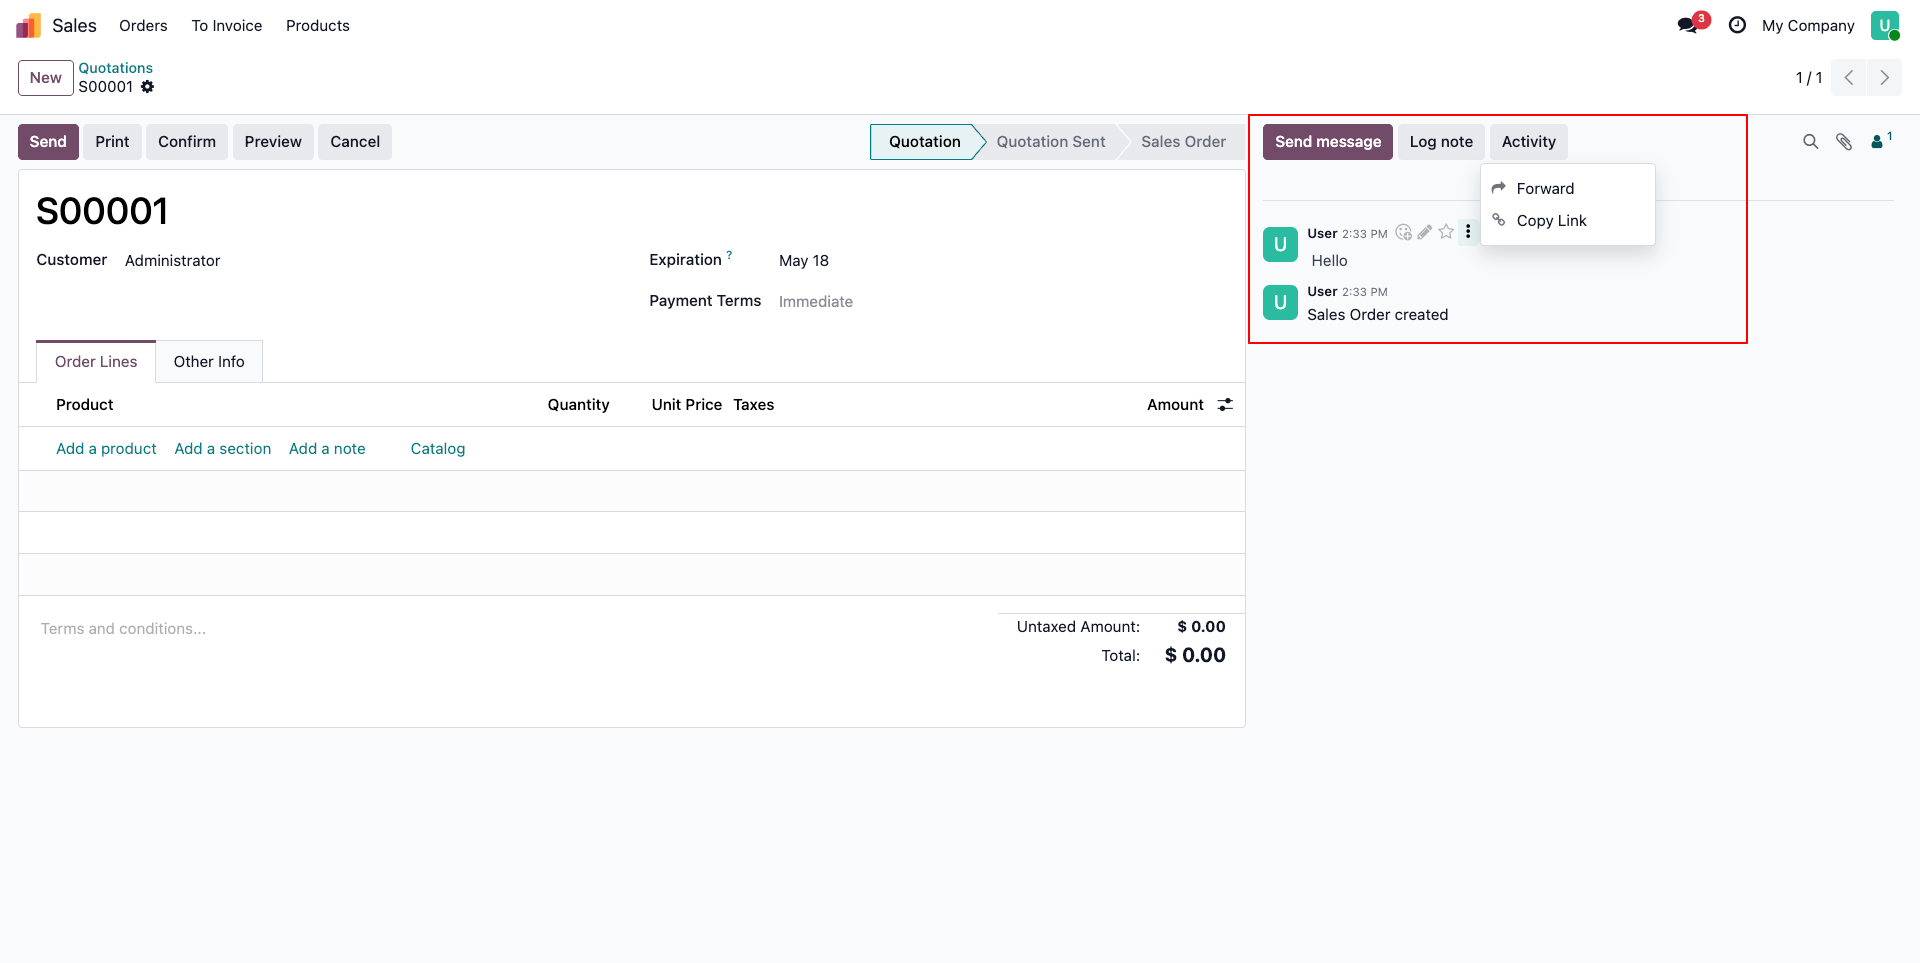The image size is (1920, 963).
Task: Click the Unit Price column header
Action: tap(687, 405)
